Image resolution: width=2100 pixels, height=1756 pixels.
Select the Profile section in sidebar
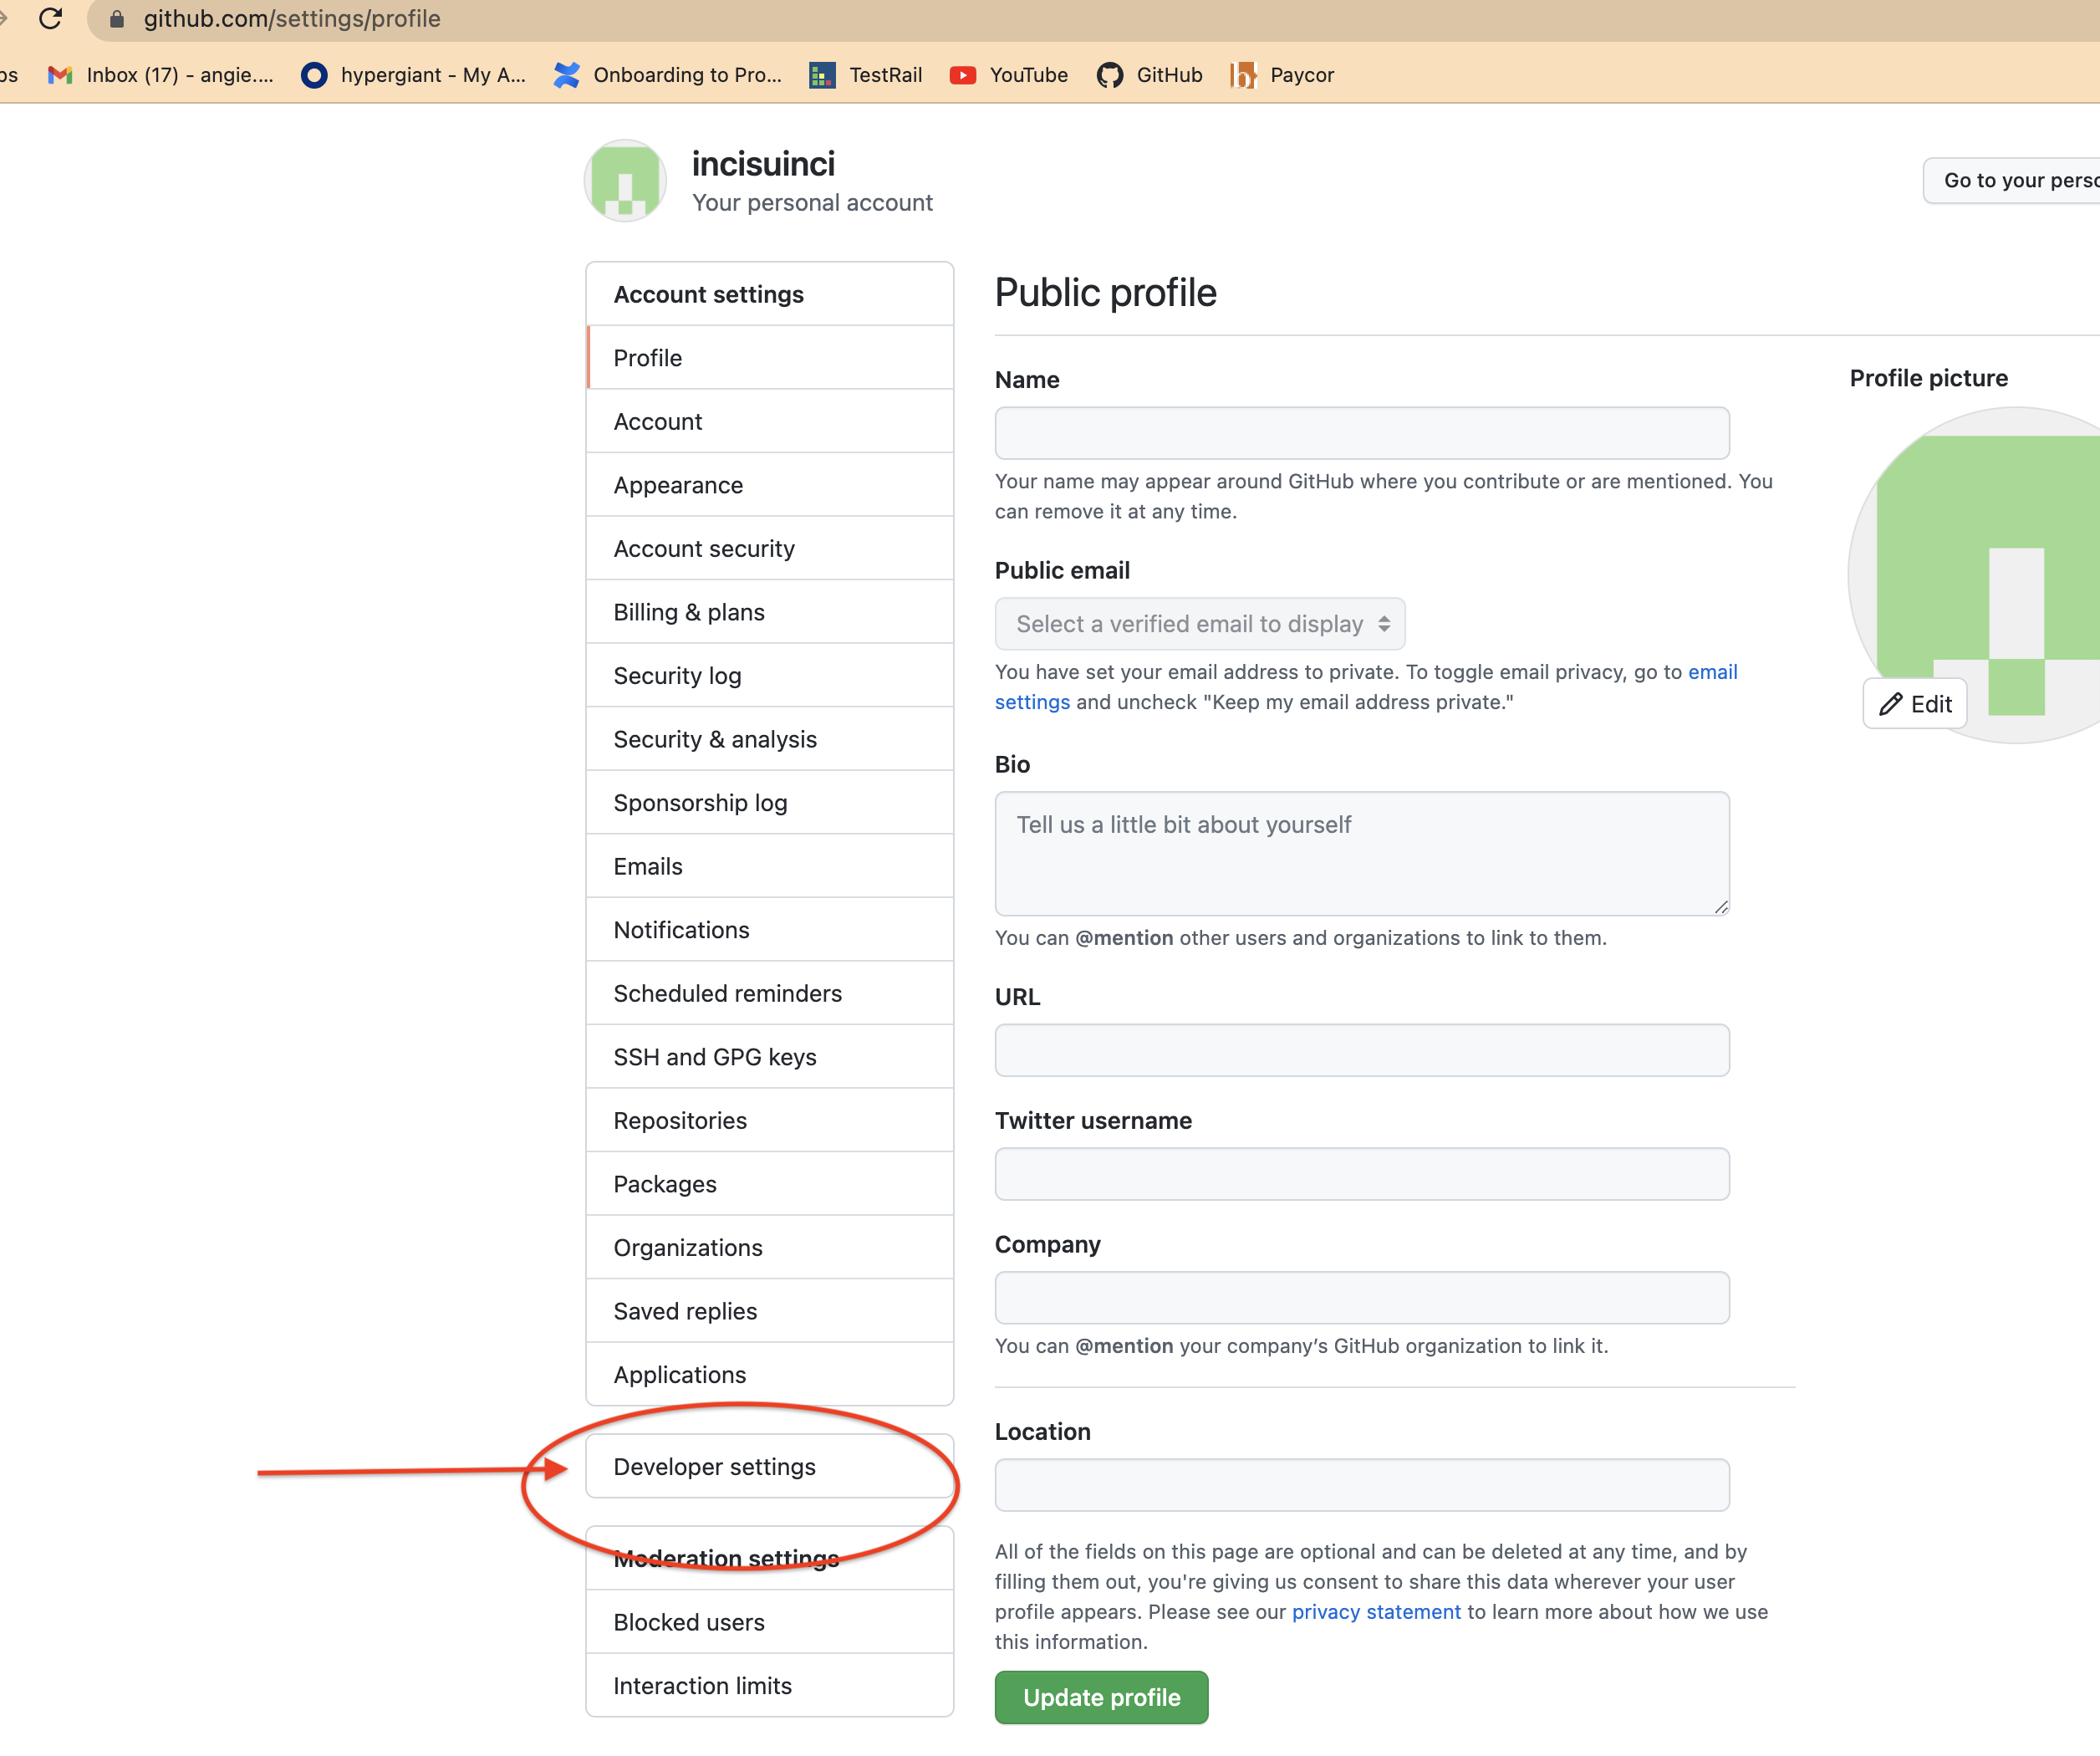[x=647, y=357]
